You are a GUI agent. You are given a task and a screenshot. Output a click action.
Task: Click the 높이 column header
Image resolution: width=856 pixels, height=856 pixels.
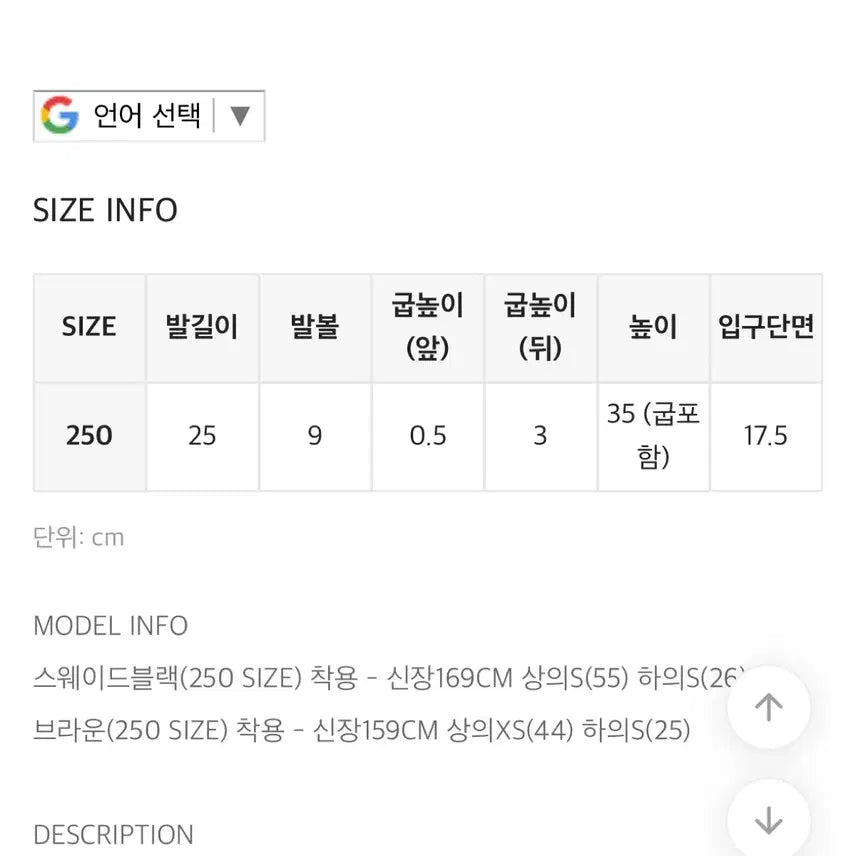pos(653,327)
